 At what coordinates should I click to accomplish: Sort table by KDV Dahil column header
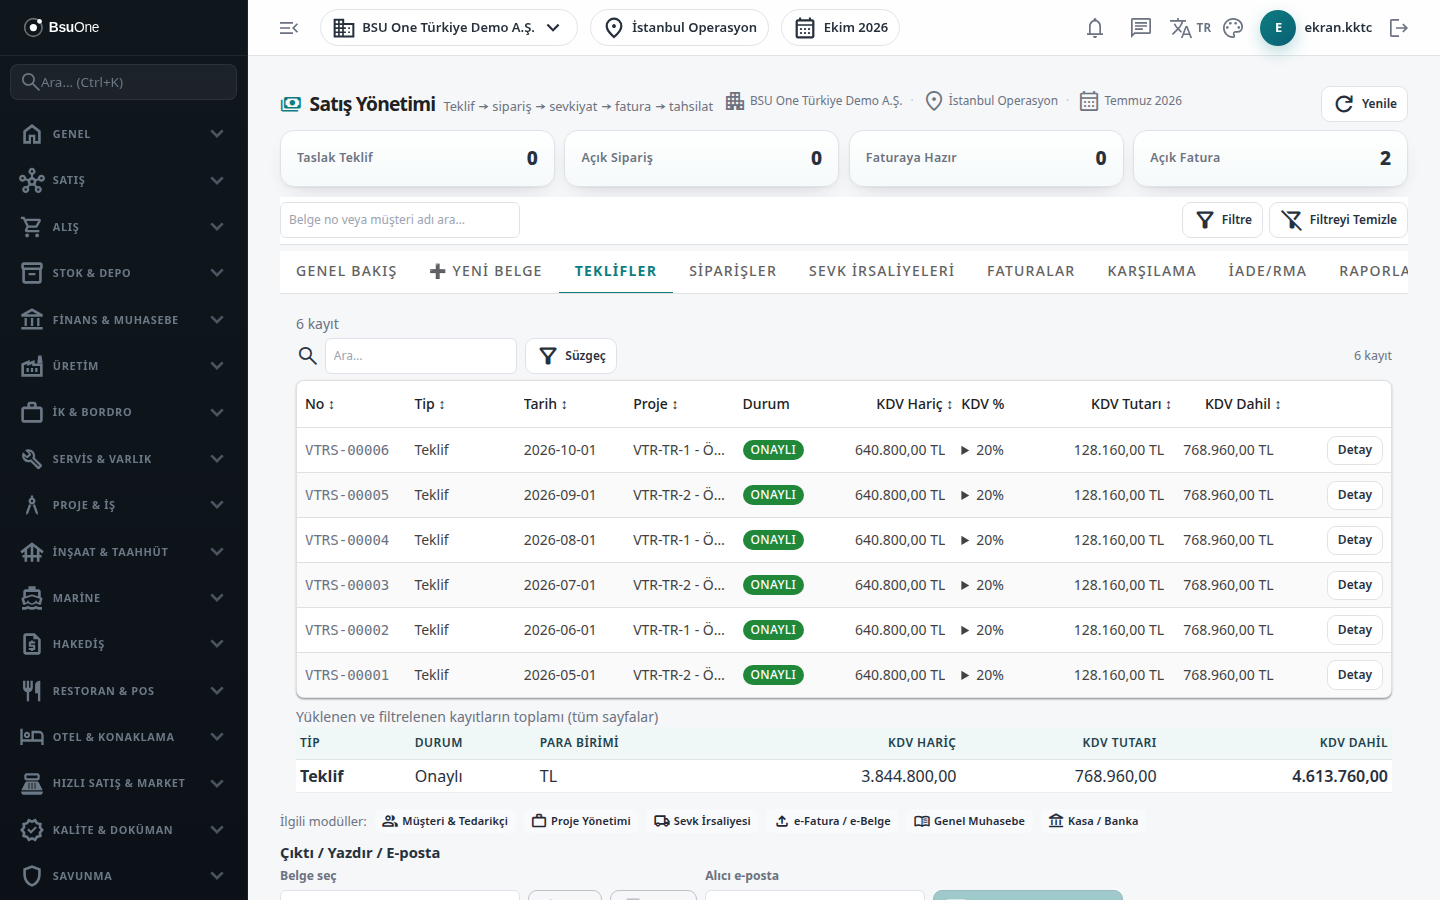coord(1243,404)
